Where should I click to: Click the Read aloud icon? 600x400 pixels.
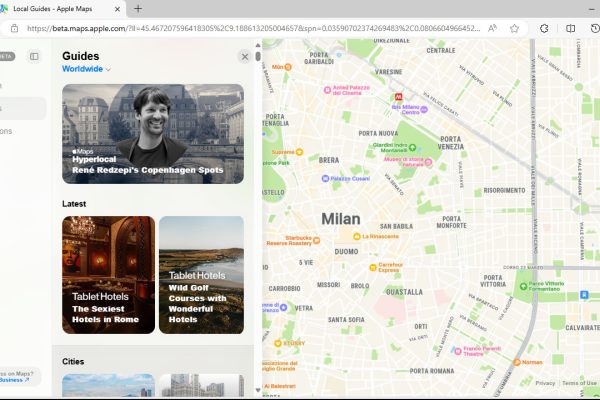pyautogui.click(x=492, y=28)
